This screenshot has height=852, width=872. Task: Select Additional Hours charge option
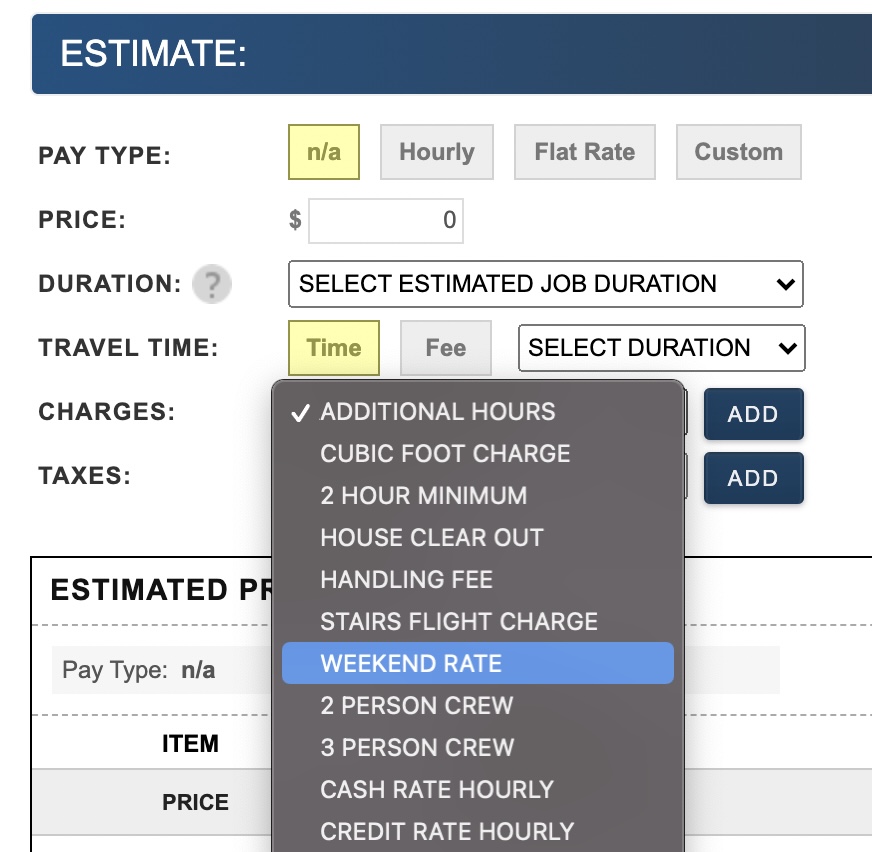478,412
